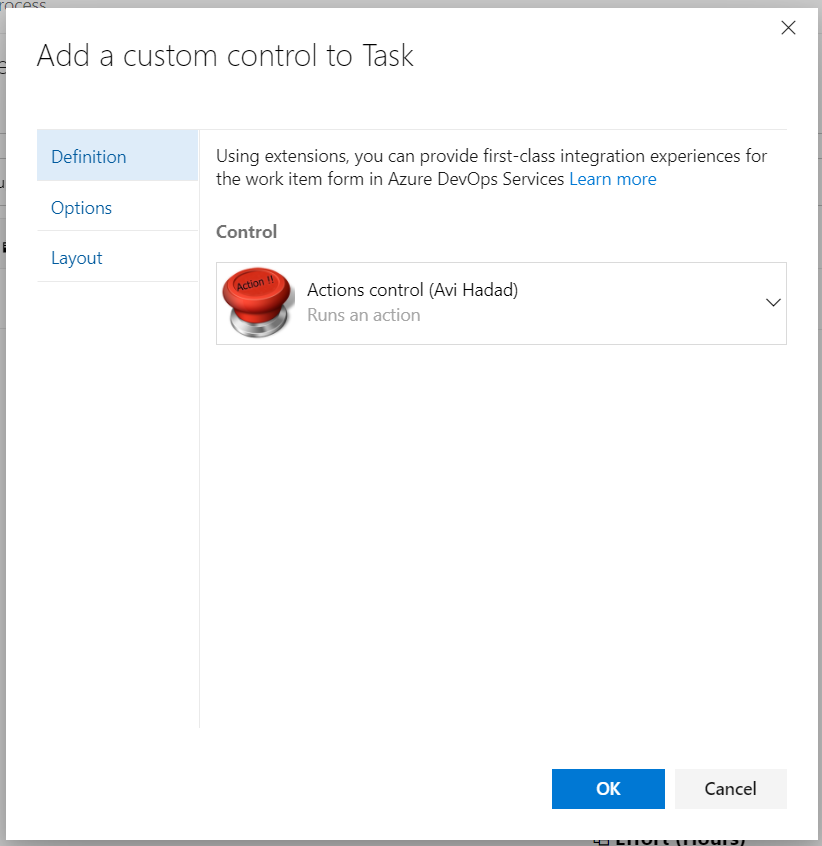Click the 'Runs an action' subtitle
Screen dimensions: 822x846
tap(363, 315)
